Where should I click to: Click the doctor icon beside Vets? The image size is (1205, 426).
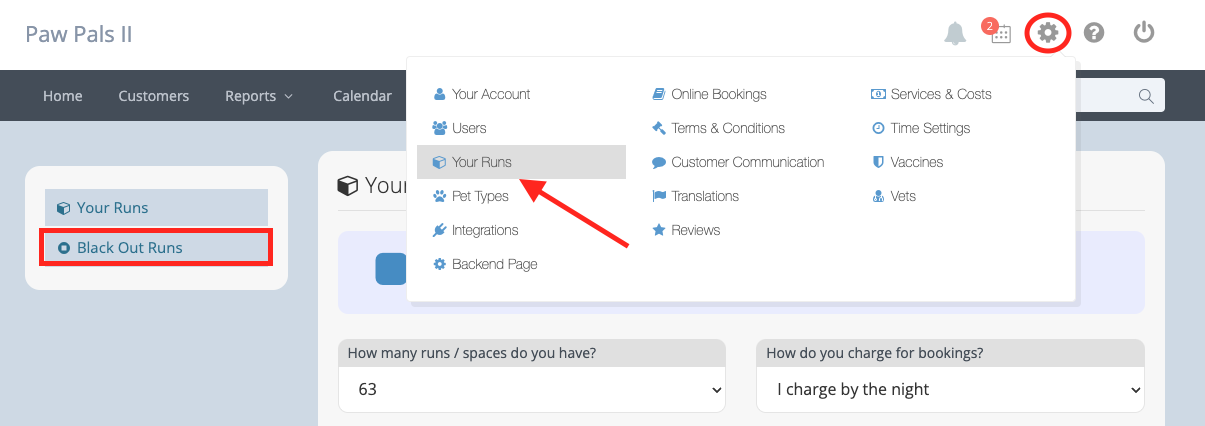point(878,196)
